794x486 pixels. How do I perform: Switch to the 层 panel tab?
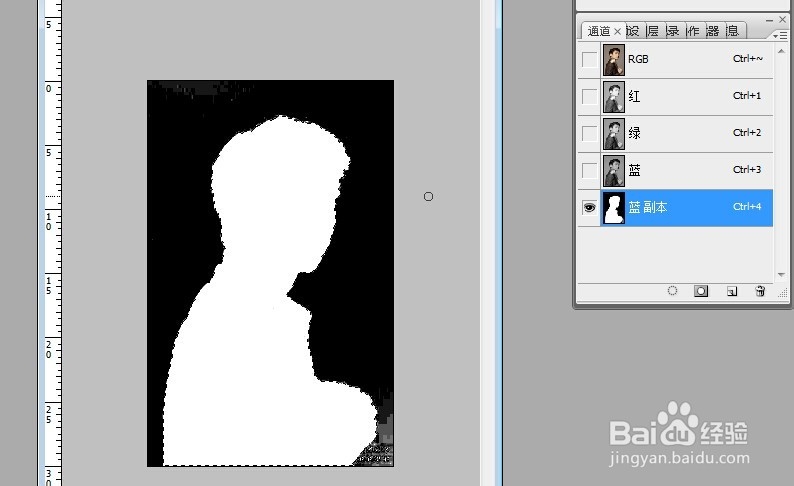[653, 31]
